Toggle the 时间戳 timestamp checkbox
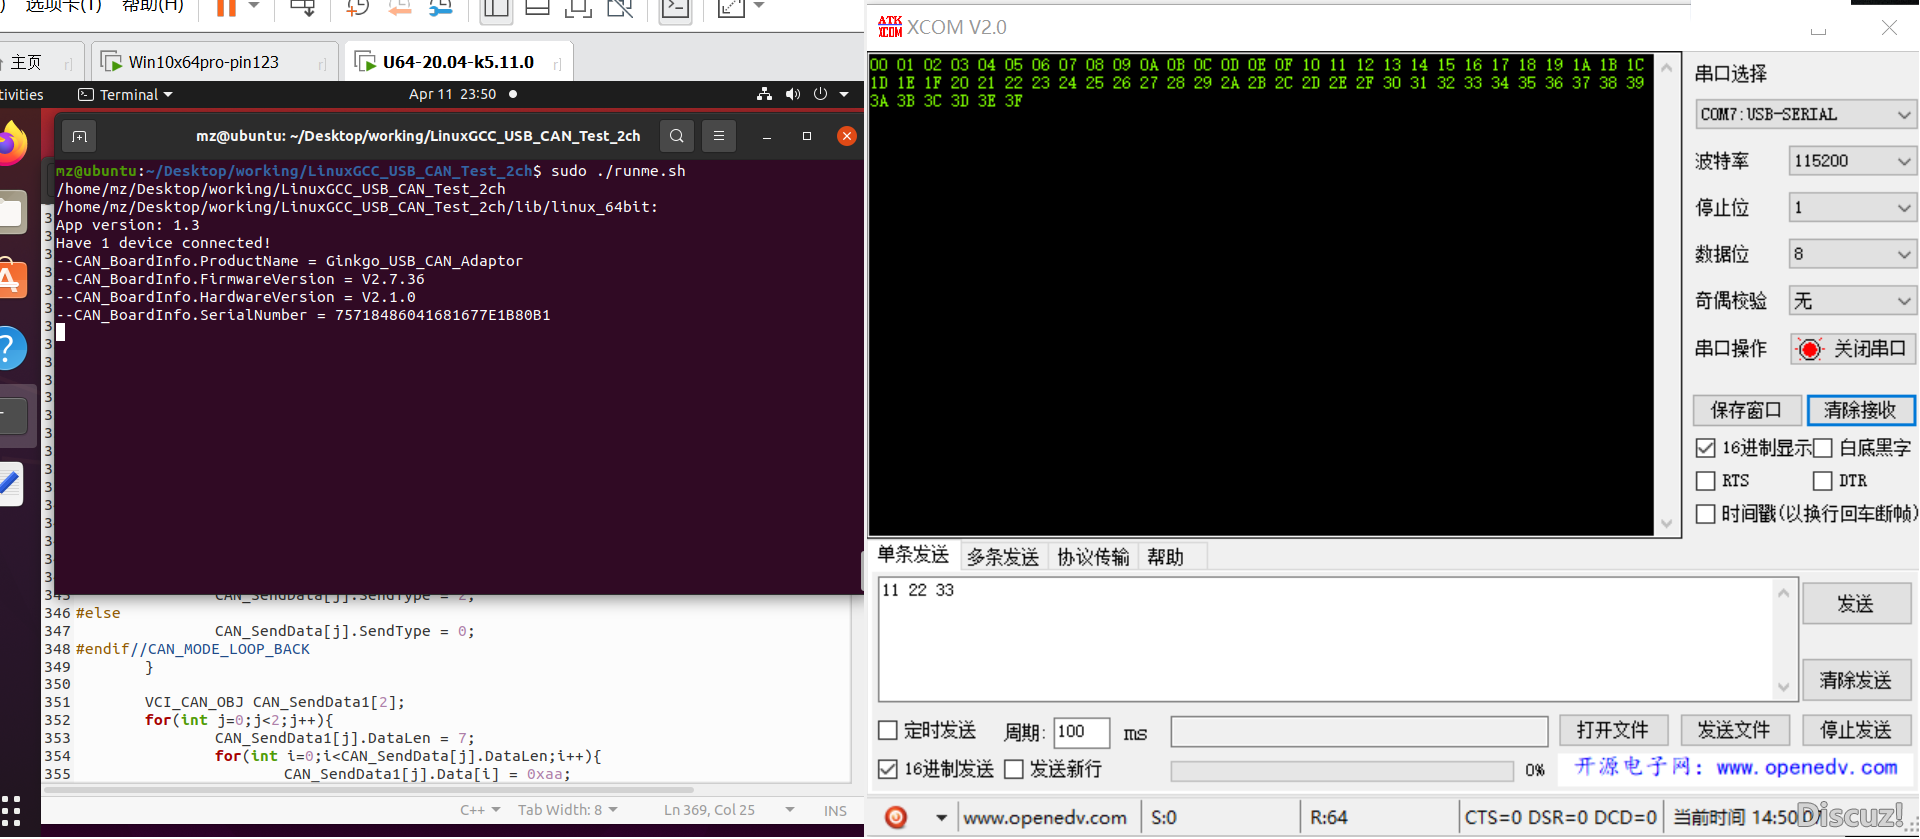This screenshot has height=839, width=1920. click(1706, 514)
